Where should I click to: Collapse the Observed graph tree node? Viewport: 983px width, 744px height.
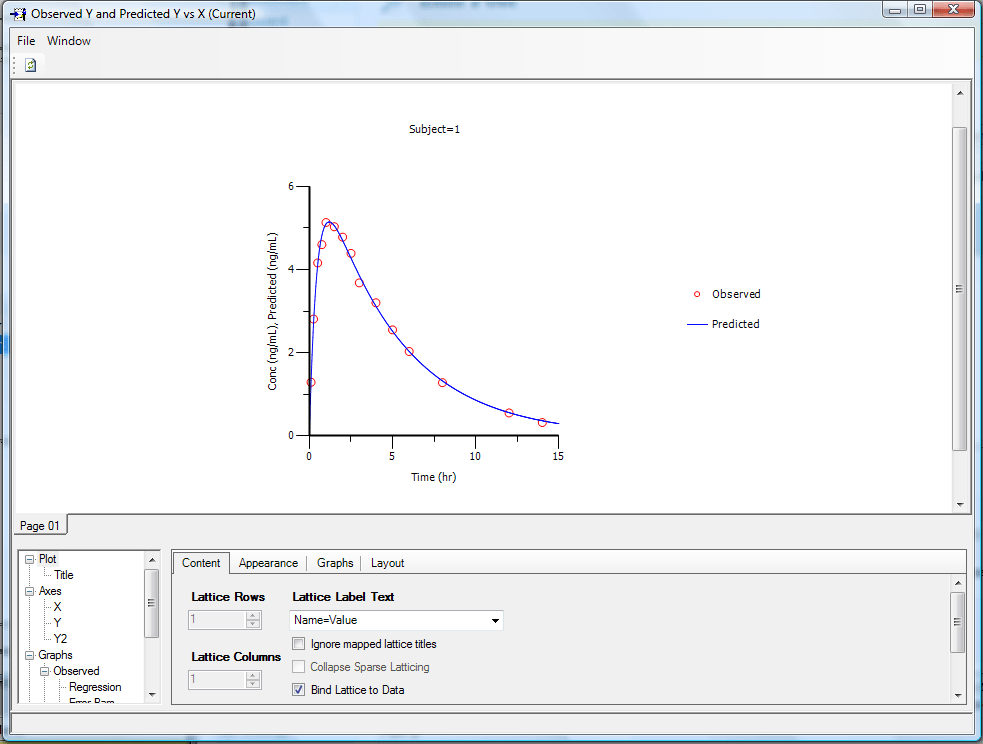point(45,671)
